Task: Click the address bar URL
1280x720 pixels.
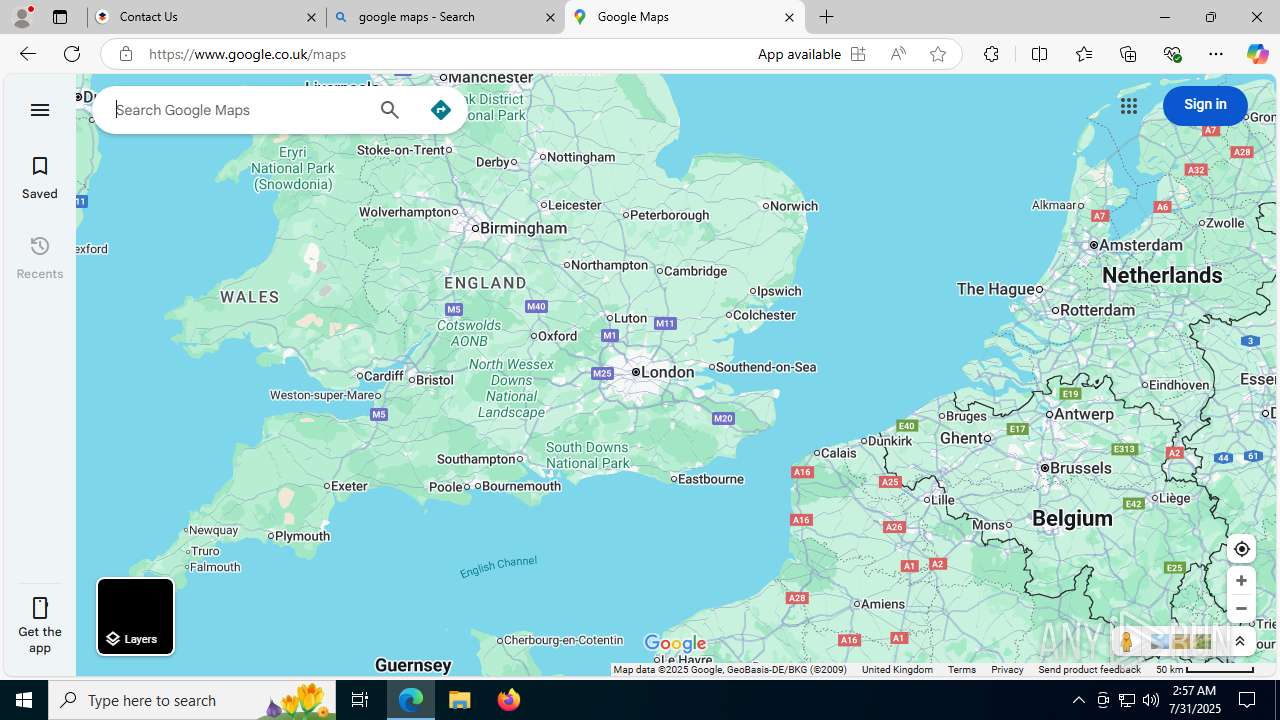Action: pos(247,54)
